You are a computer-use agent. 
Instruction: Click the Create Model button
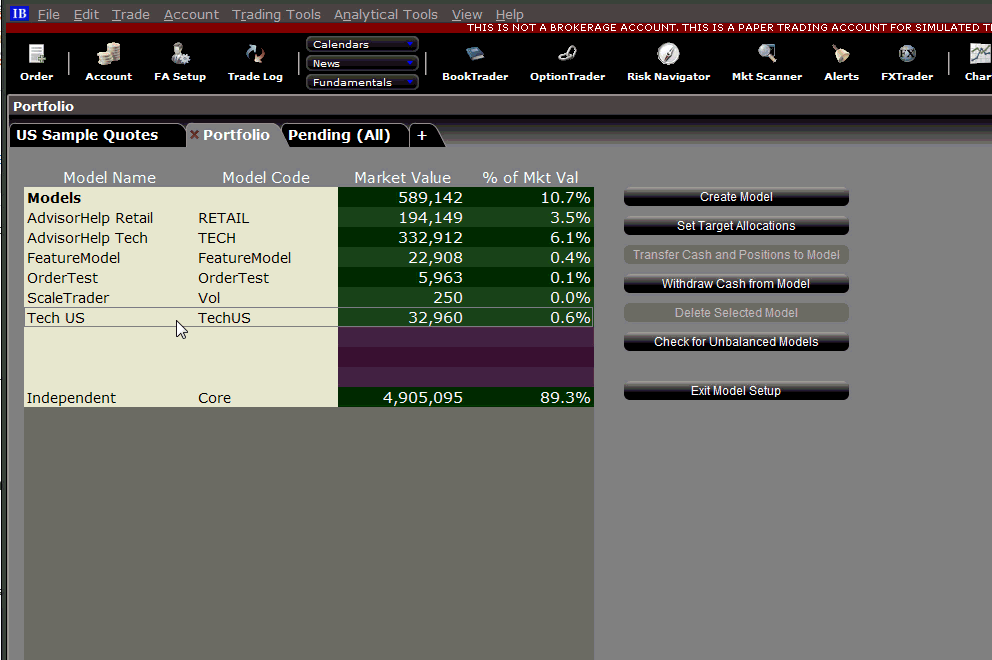click(x=736, y=197)
